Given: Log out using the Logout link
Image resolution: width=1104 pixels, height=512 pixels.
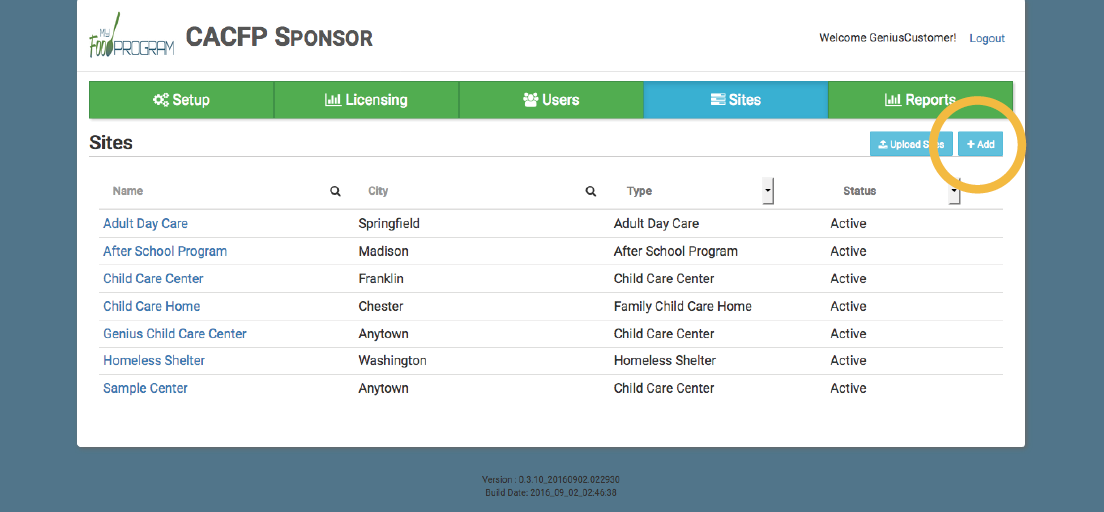Looking at the screenshot, I should (x=986, y=38).
